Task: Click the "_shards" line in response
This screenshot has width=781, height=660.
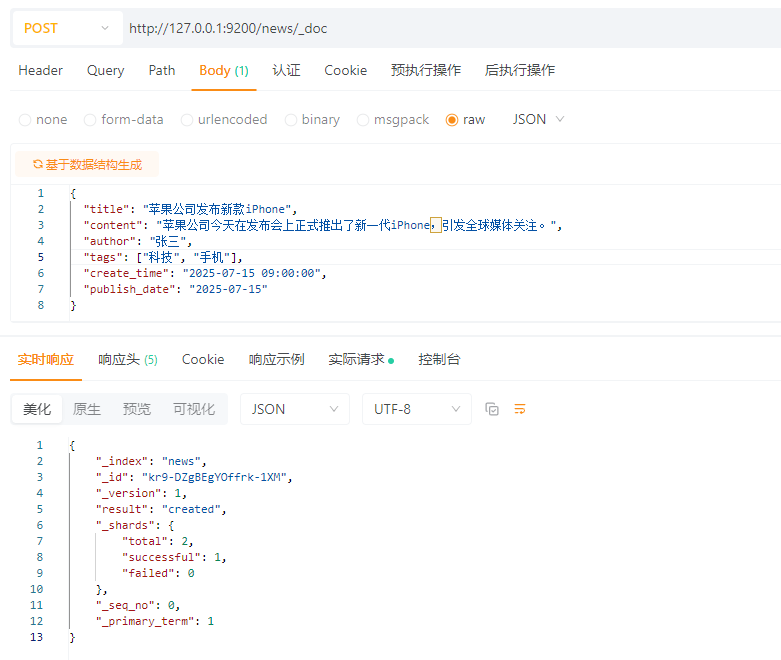Action: [135, 525]
